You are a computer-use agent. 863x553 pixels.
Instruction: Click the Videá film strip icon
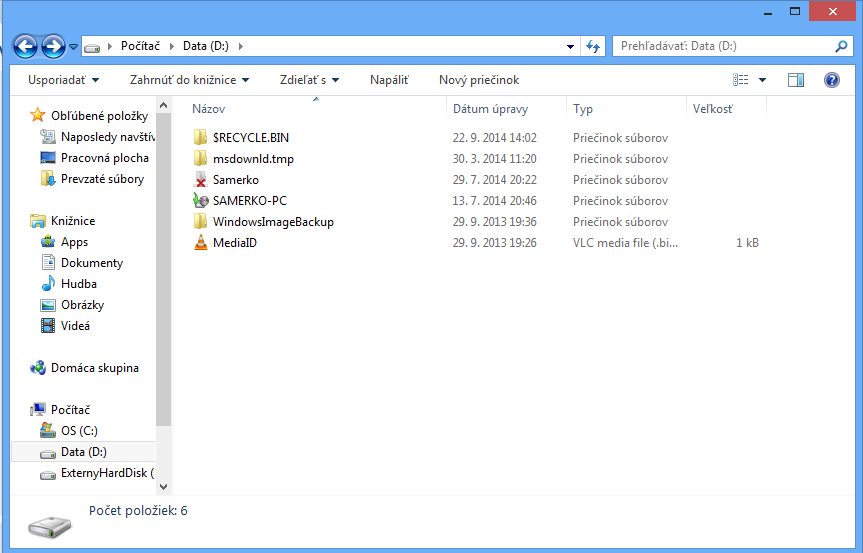click(x=48, y=326)
